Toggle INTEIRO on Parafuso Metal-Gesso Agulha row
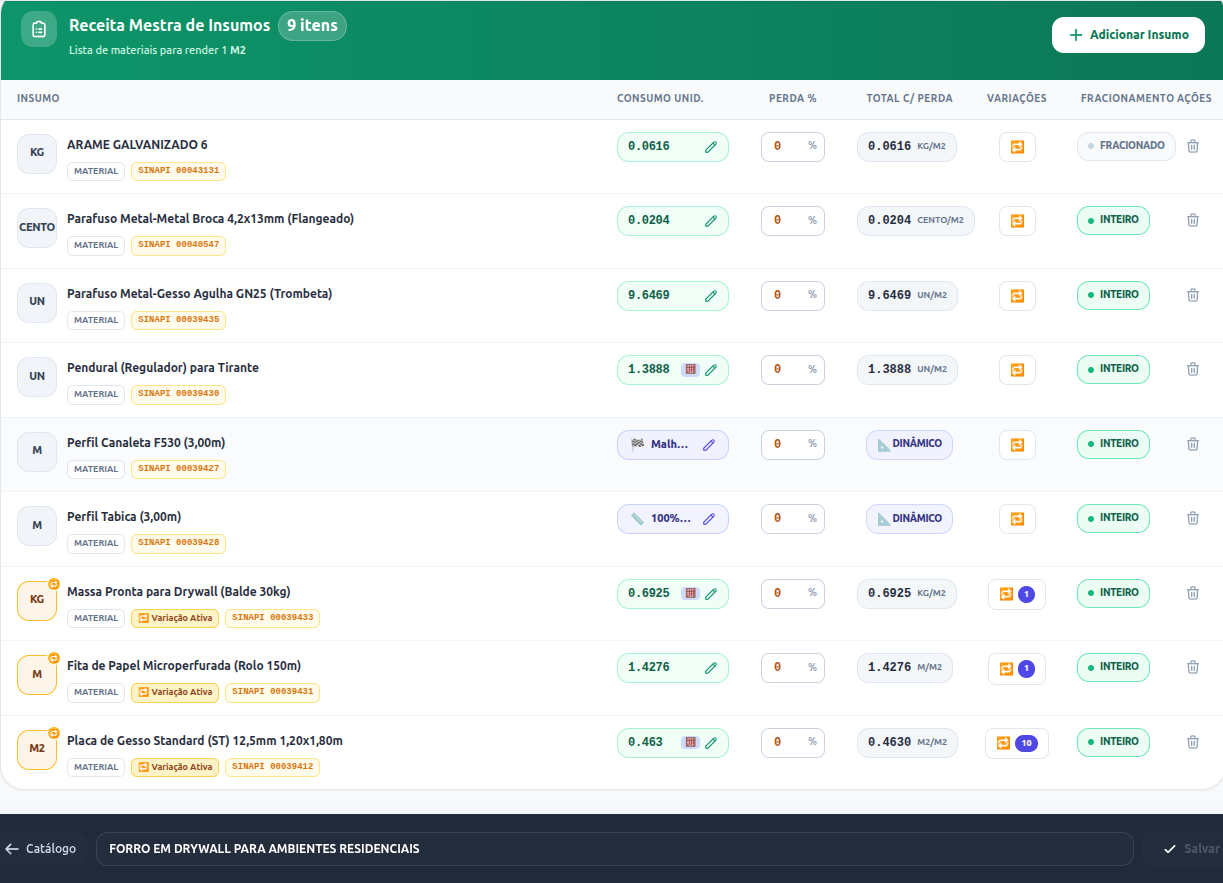Image resolution: width=1223 pixels, height=883 pixels. [x=1113, y=295]
